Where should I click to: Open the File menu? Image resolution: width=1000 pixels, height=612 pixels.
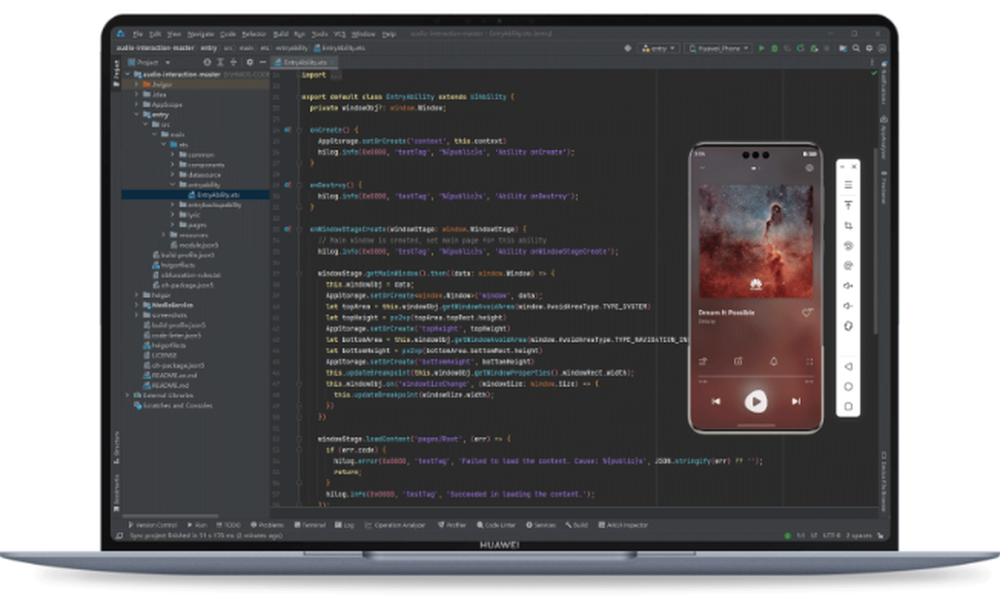tap(137, 34)
